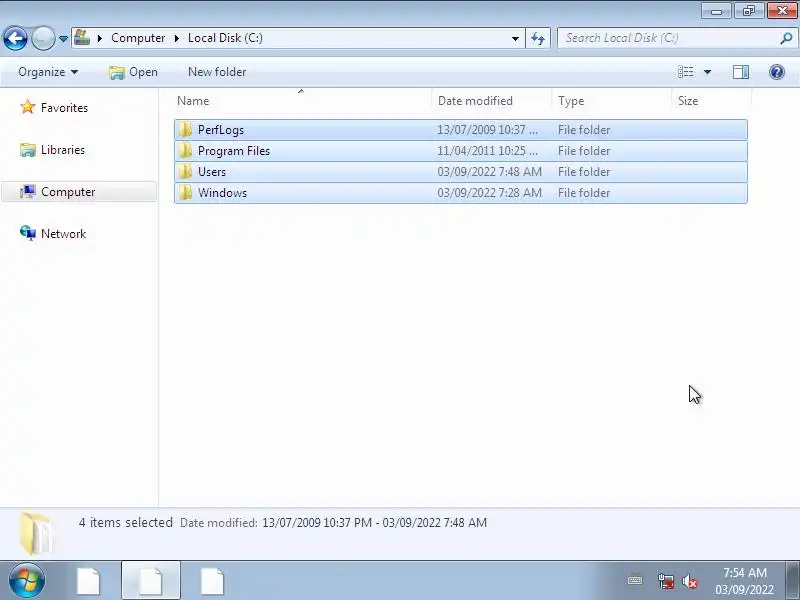
Task: Click date 03/09/2022 7:28 AM of Windows
Action: tap(489, 193)
